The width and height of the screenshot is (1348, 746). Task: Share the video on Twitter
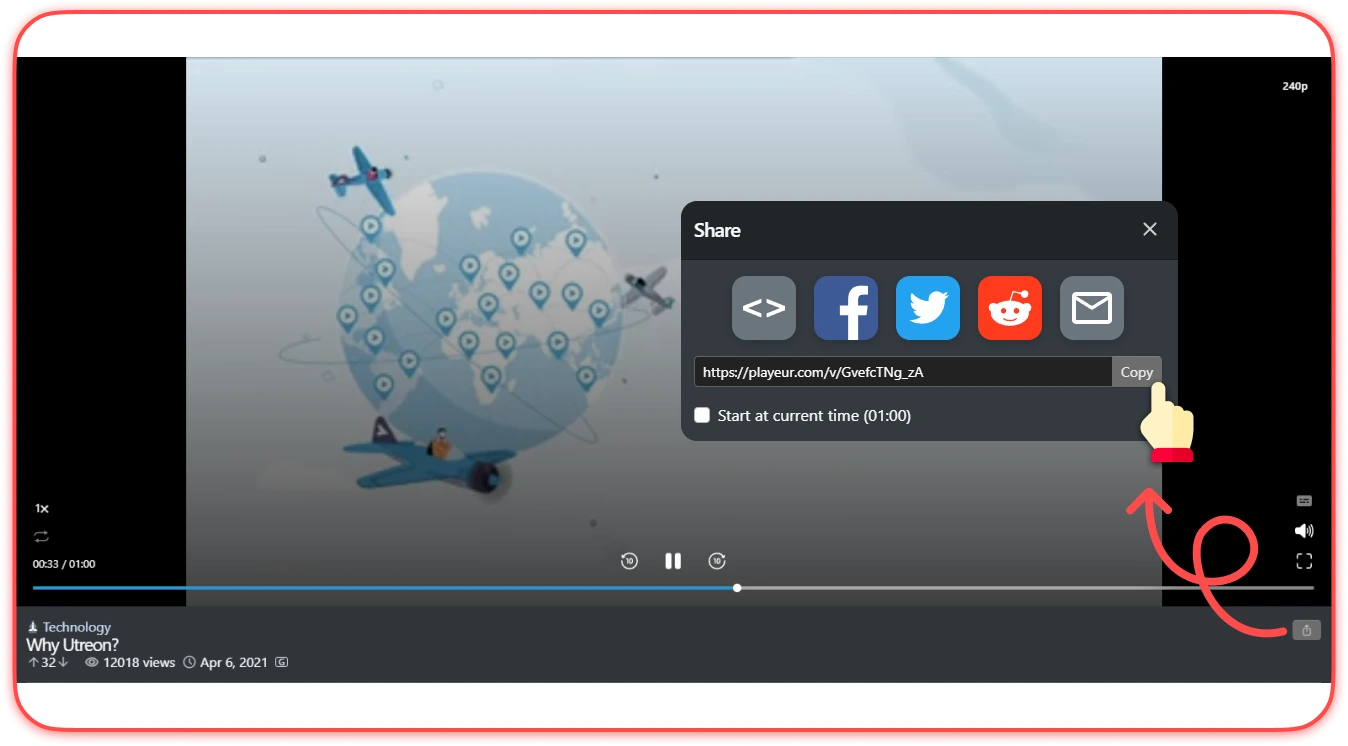[x=928, y=308]
